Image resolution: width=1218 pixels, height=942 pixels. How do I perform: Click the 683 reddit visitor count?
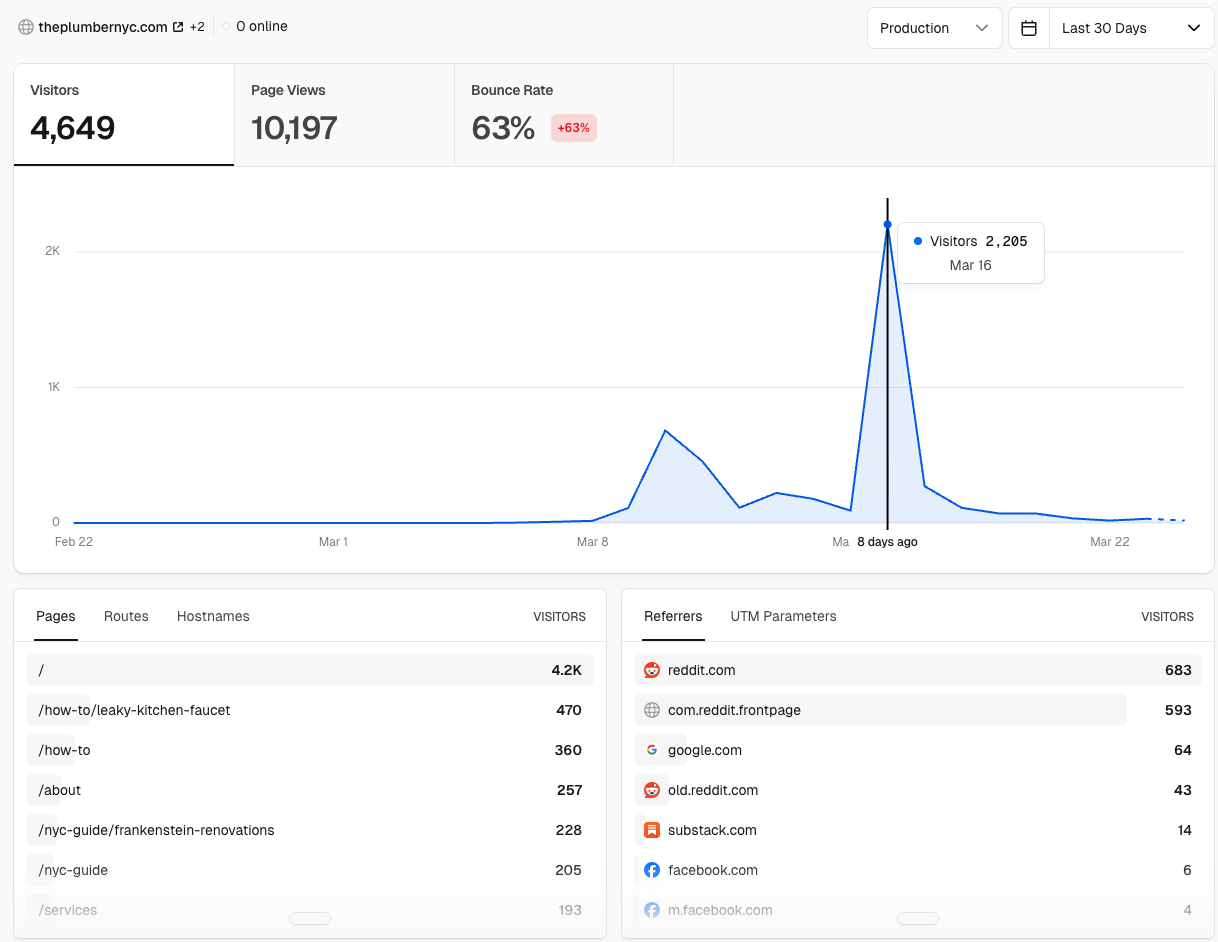pos(1178,670)
